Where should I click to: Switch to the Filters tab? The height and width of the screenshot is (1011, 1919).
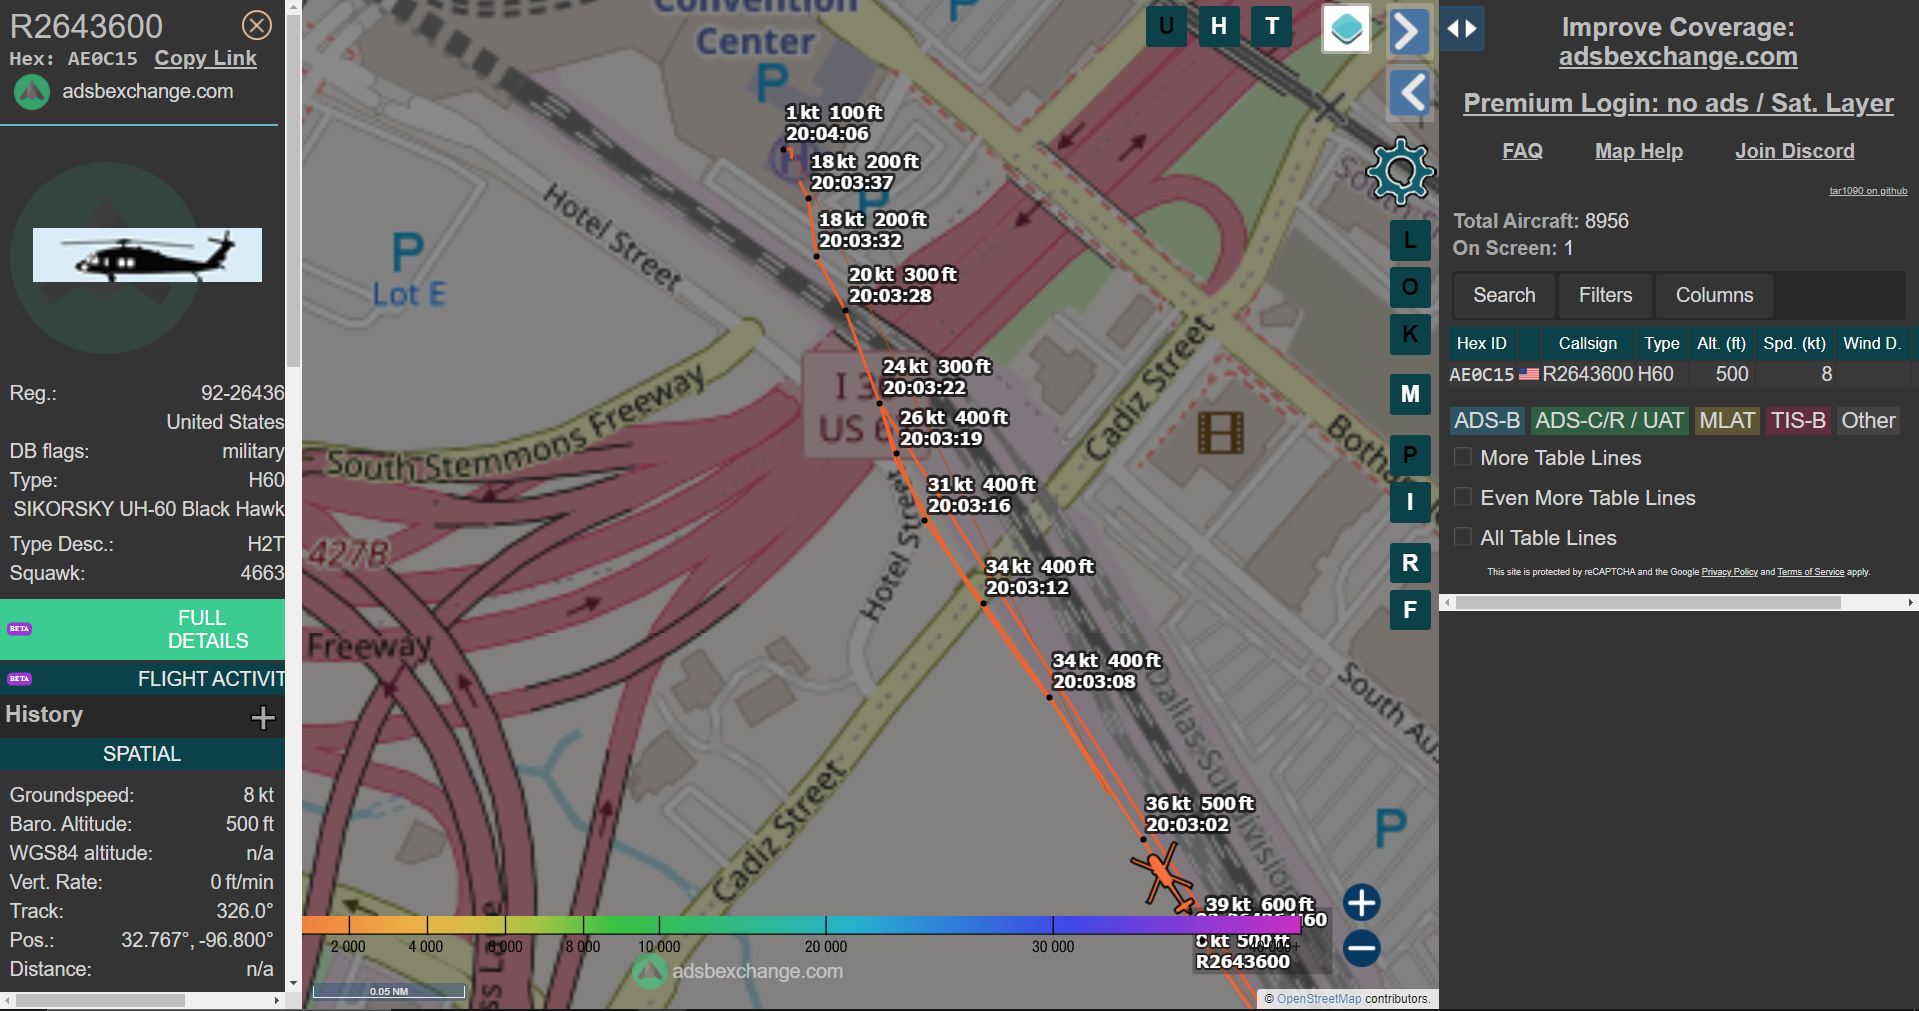point(1605,295)
